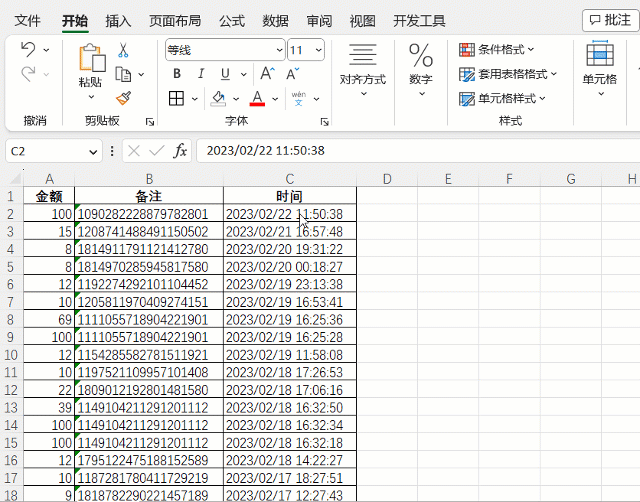Click the Undo arrow icon

28,49
